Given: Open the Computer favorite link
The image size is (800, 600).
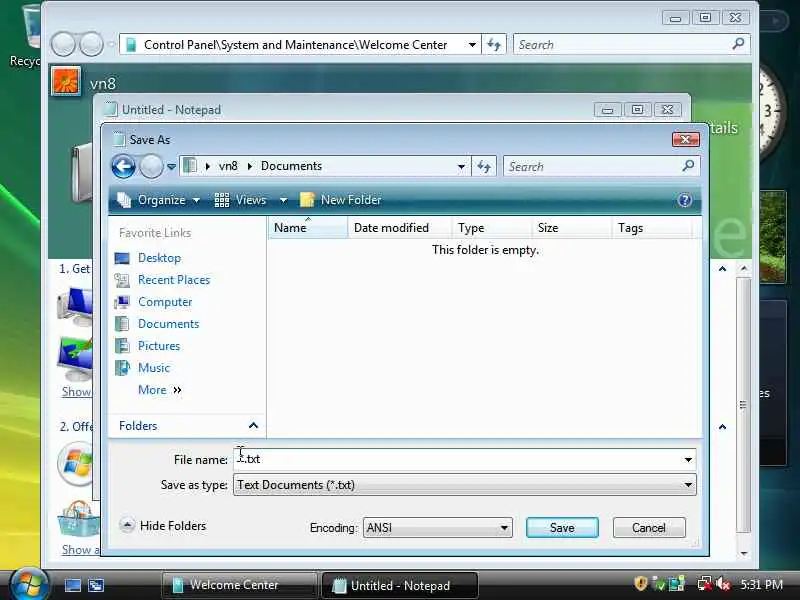Looking at the screenshot, I should pos(165,302).
